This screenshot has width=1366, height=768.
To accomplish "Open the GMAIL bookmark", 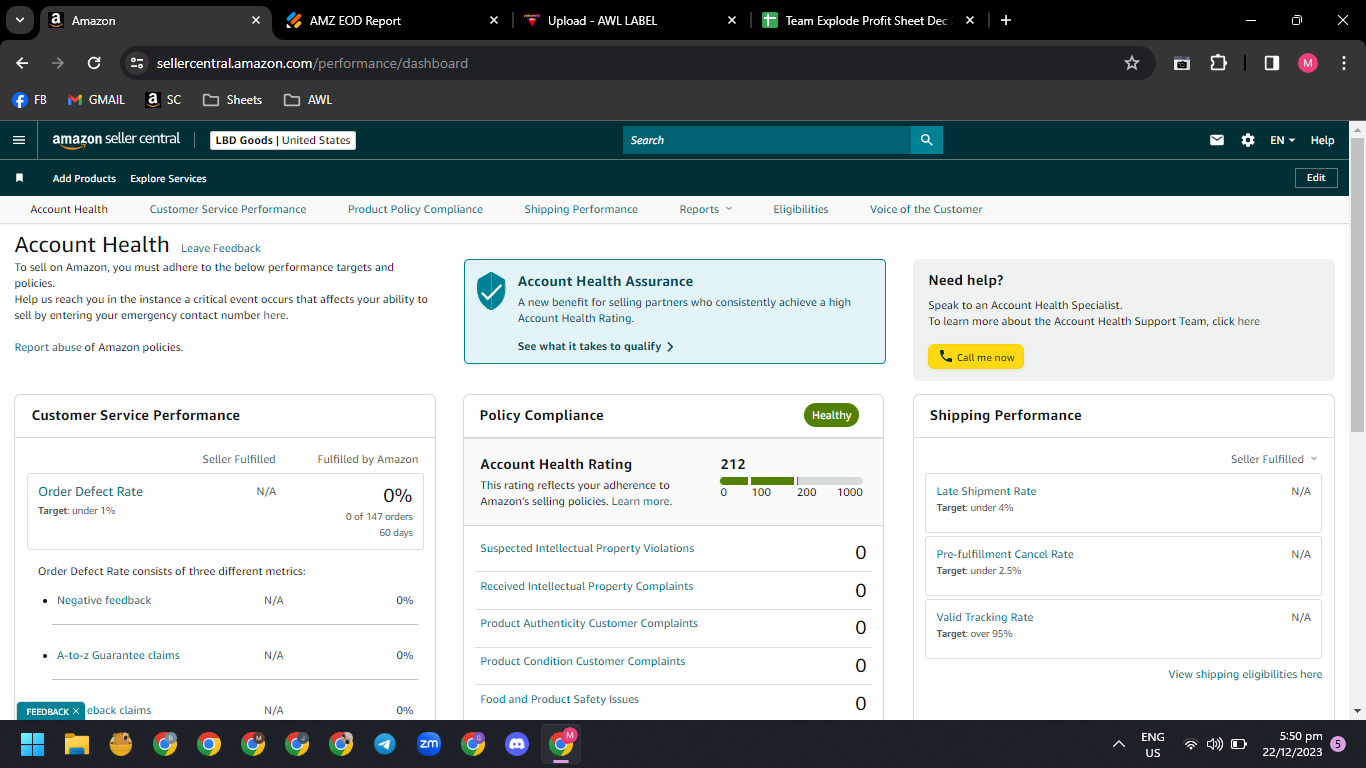I will click(x=96, y=100).
